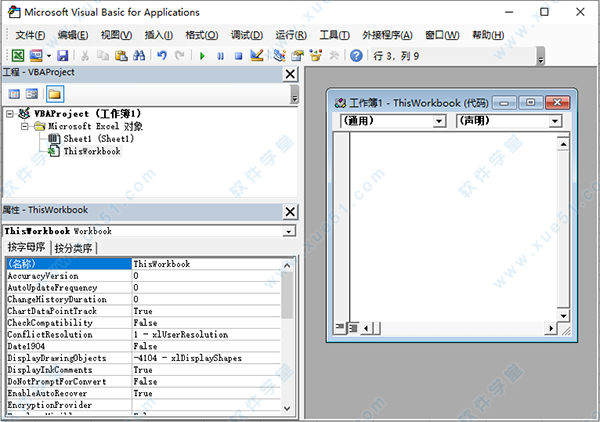Open the 格式(O) menu

click(202, 35)
